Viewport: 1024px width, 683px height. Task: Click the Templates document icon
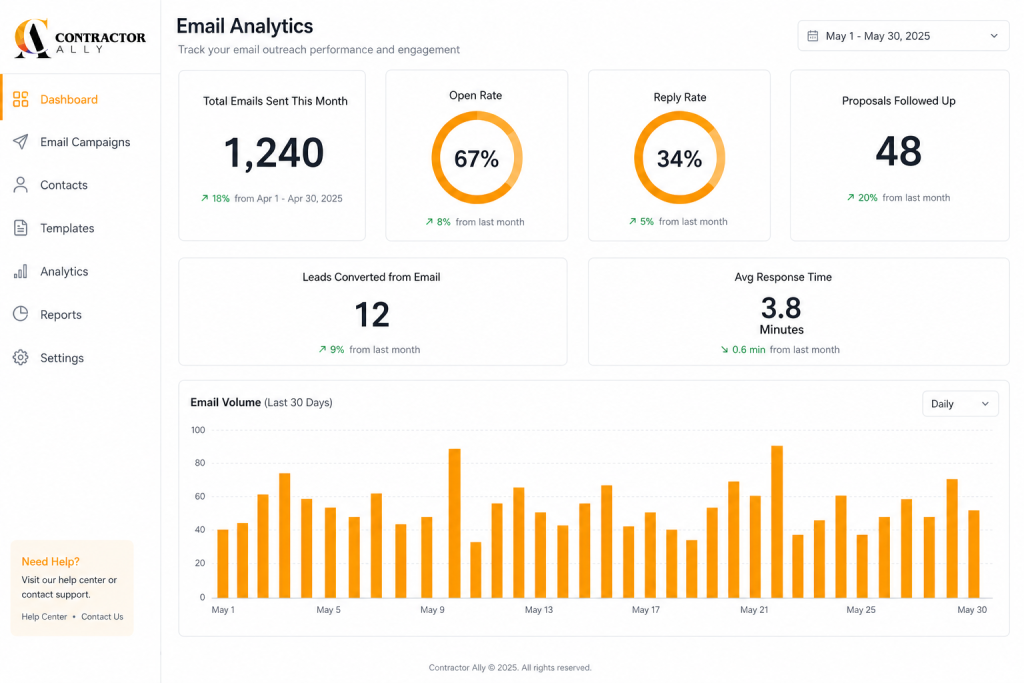click(20, 228)
